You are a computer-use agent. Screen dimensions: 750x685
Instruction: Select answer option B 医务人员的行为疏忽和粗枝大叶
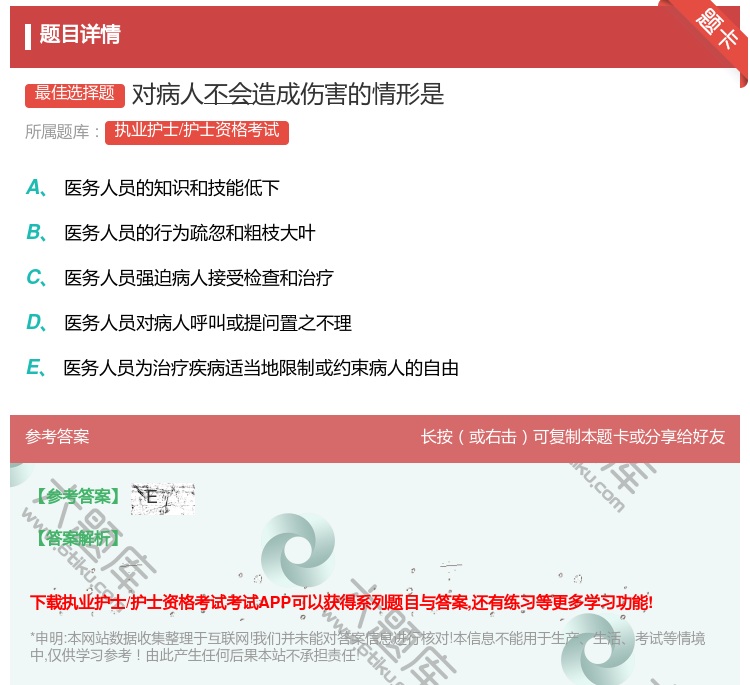pyautogui.click(x=171, y=232)
